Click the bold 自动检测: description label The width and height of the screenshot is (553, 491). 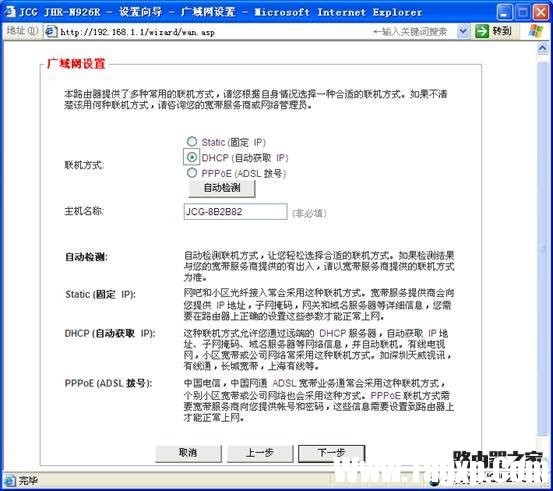[86, 257]
